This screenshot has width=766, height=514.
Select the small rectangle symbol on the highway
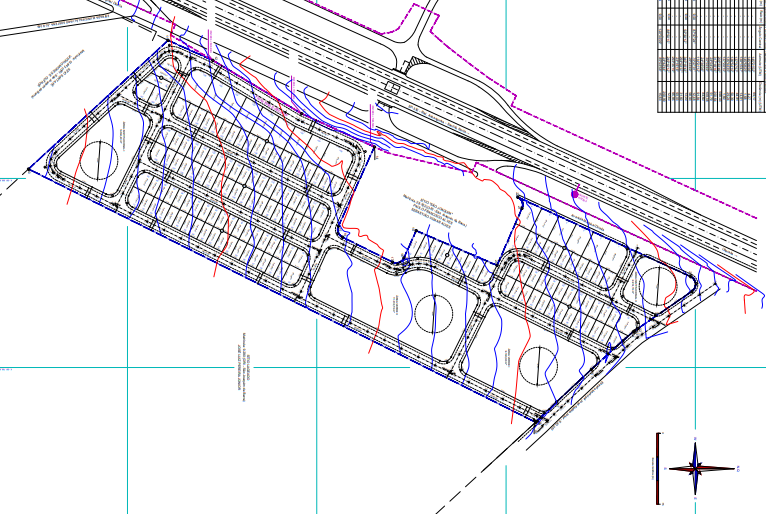392,88
